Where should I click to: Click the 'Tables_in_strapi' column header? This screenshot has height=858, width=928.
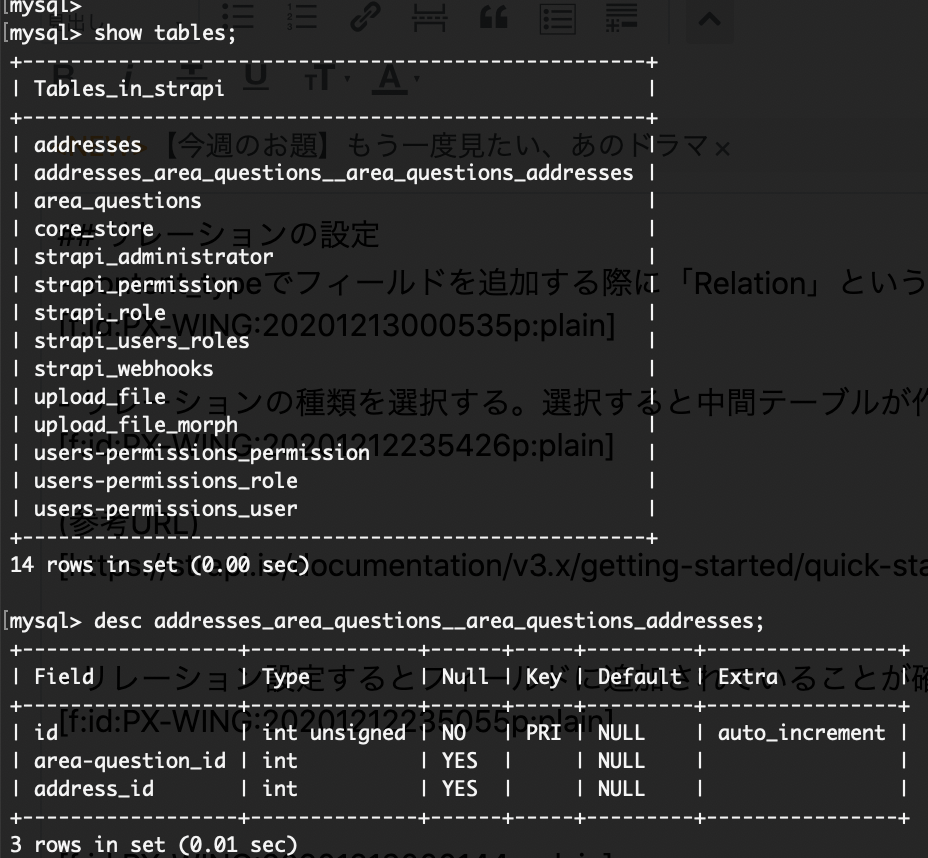tap(129, 89)
